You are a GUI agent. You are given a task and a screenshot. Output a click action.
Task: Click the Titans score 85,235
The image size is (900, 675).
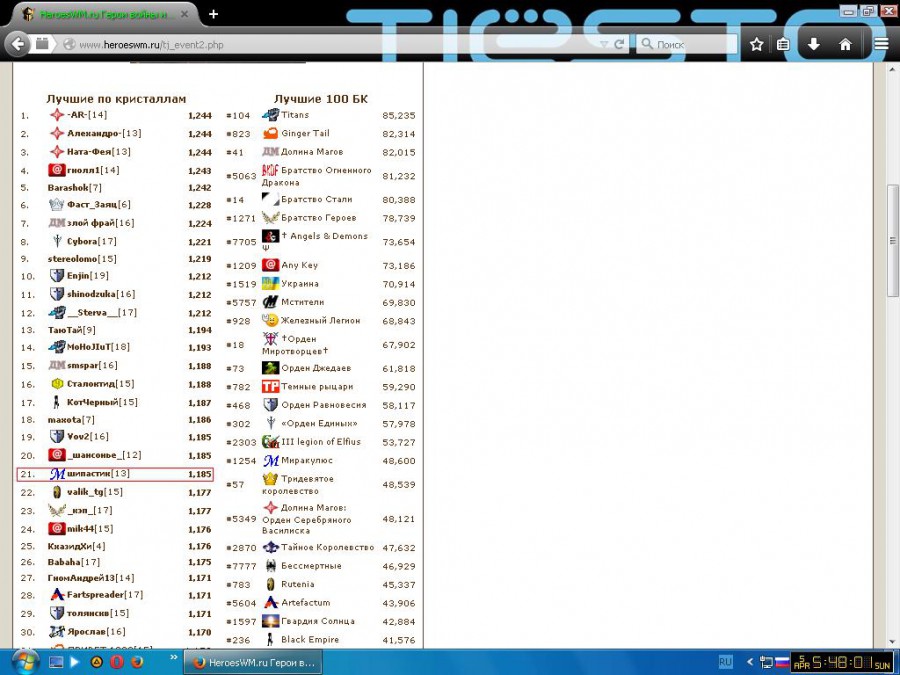(x=399, y=115)
